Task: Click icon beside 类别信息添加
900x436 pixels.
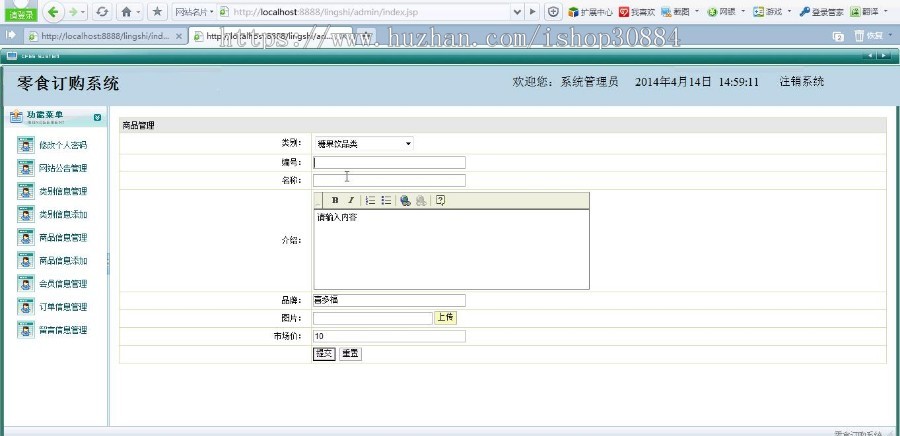Action: point(26,215)
